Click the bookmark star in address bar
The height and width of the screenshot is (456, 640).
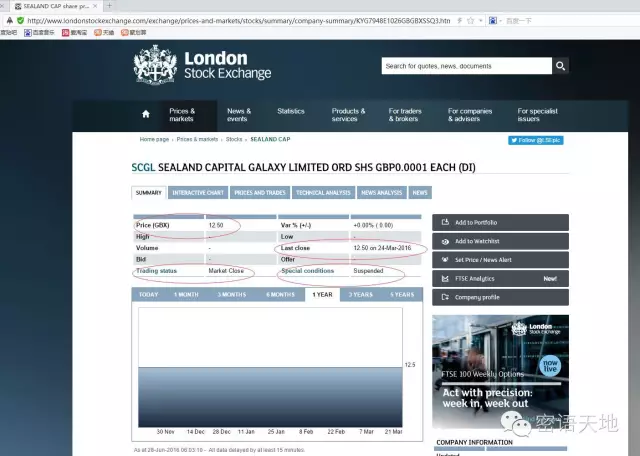pos(471,20)
